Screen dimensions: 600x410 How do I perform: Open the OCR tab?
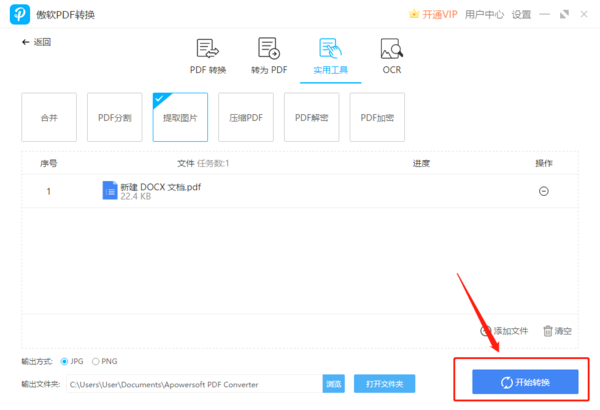click(391, 56)
